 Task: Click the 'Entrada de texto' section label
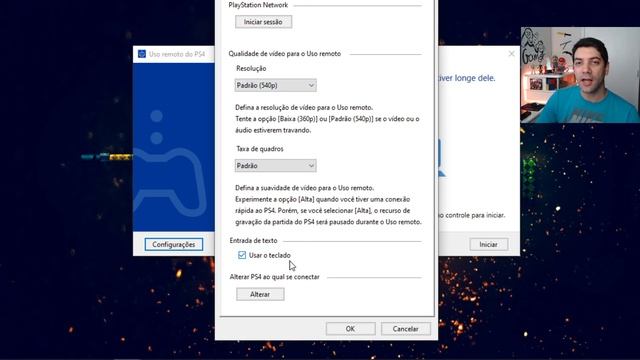(253, 240)
